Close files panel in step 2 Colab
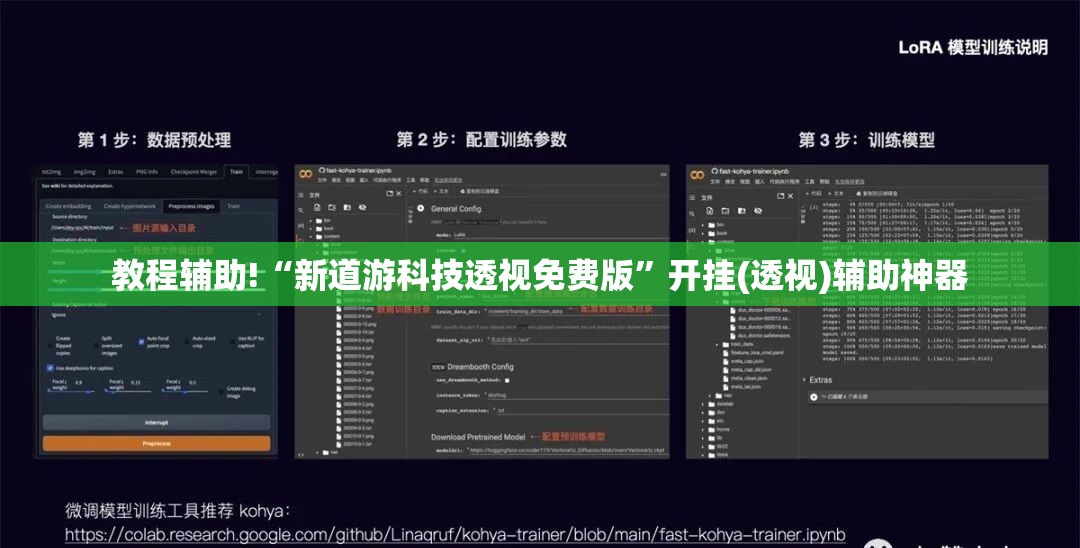The width and height of the screenshot is (1080, 548). 398,194
